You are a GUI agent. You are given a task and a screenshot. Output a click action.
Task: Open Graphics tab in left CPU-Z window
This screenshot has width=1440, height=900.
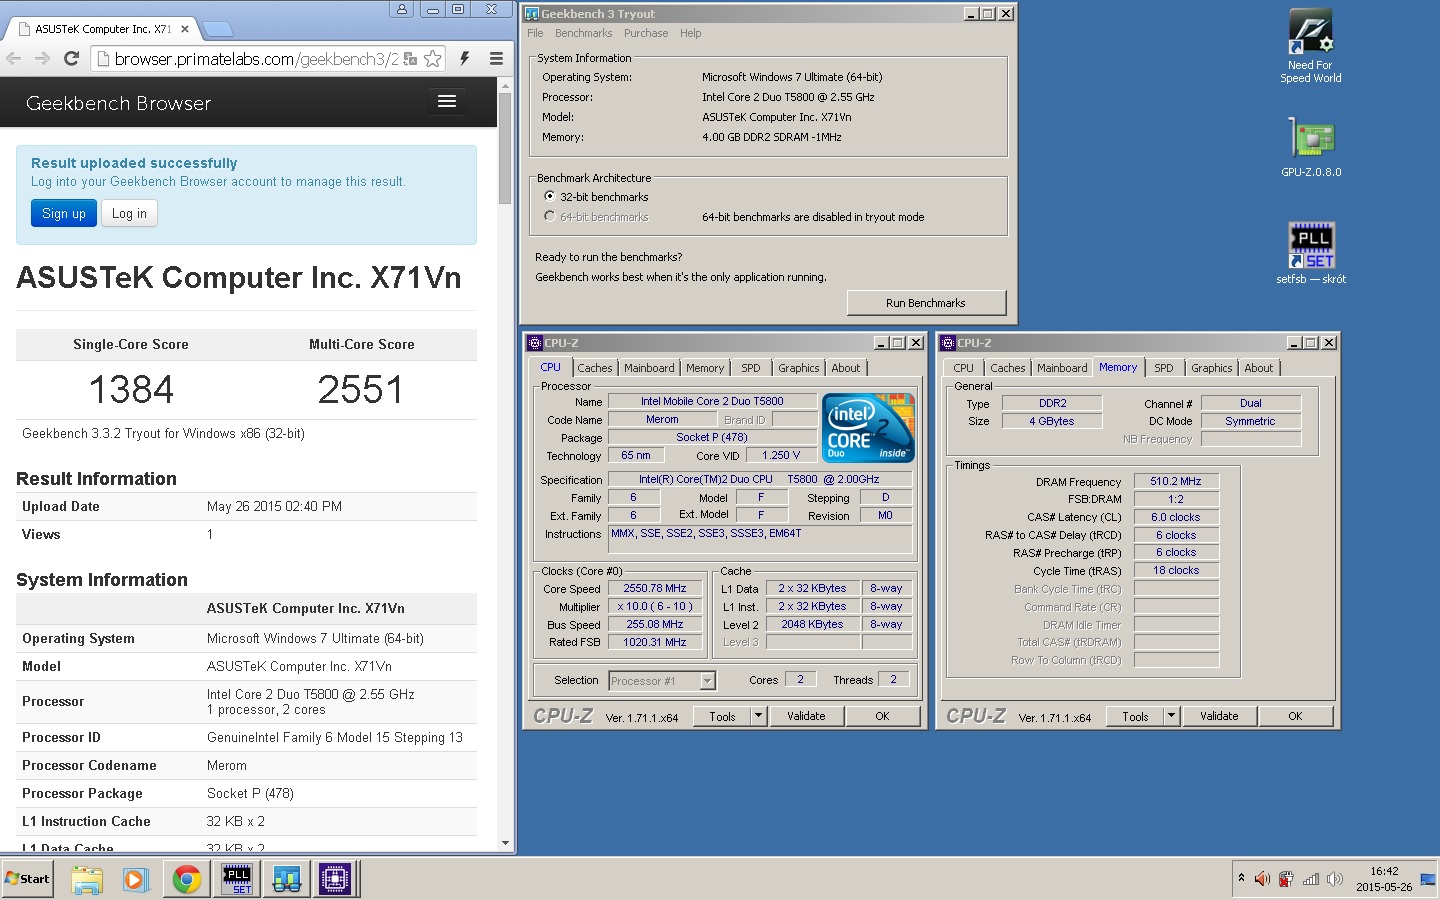pyautogui.click(x=798, y=368)
